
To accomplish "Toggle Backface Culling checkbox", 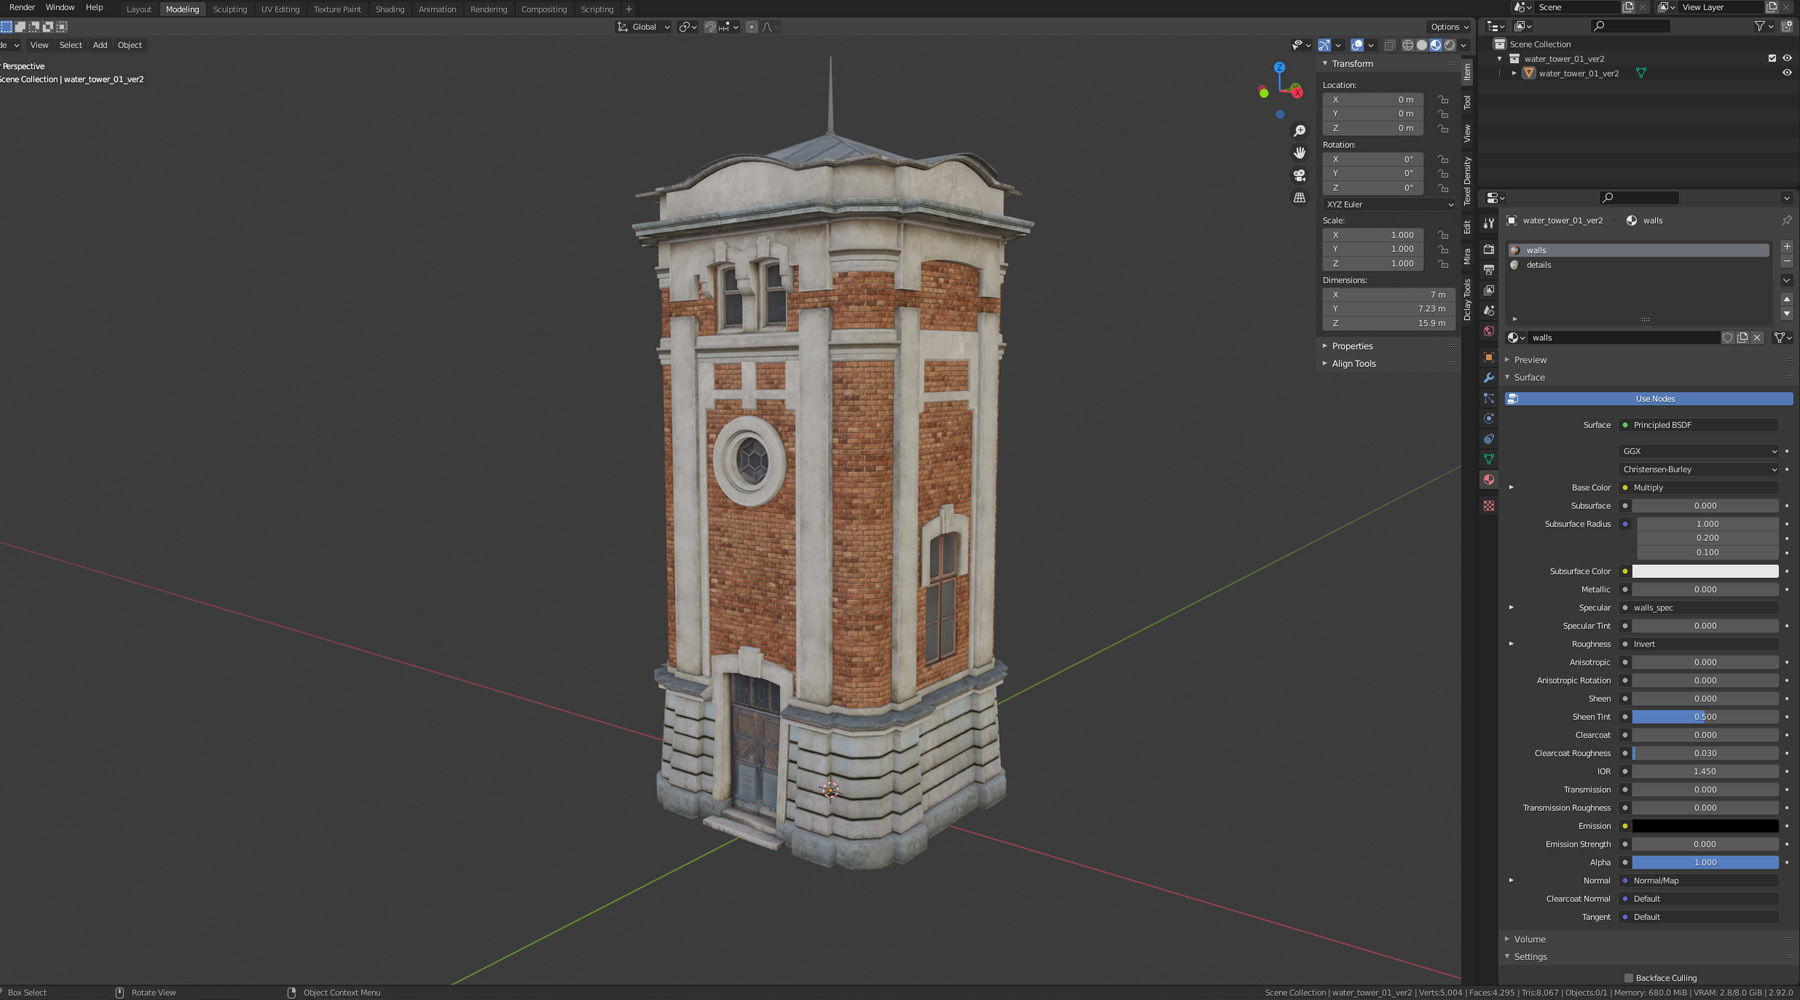I will pos(1629,978).
